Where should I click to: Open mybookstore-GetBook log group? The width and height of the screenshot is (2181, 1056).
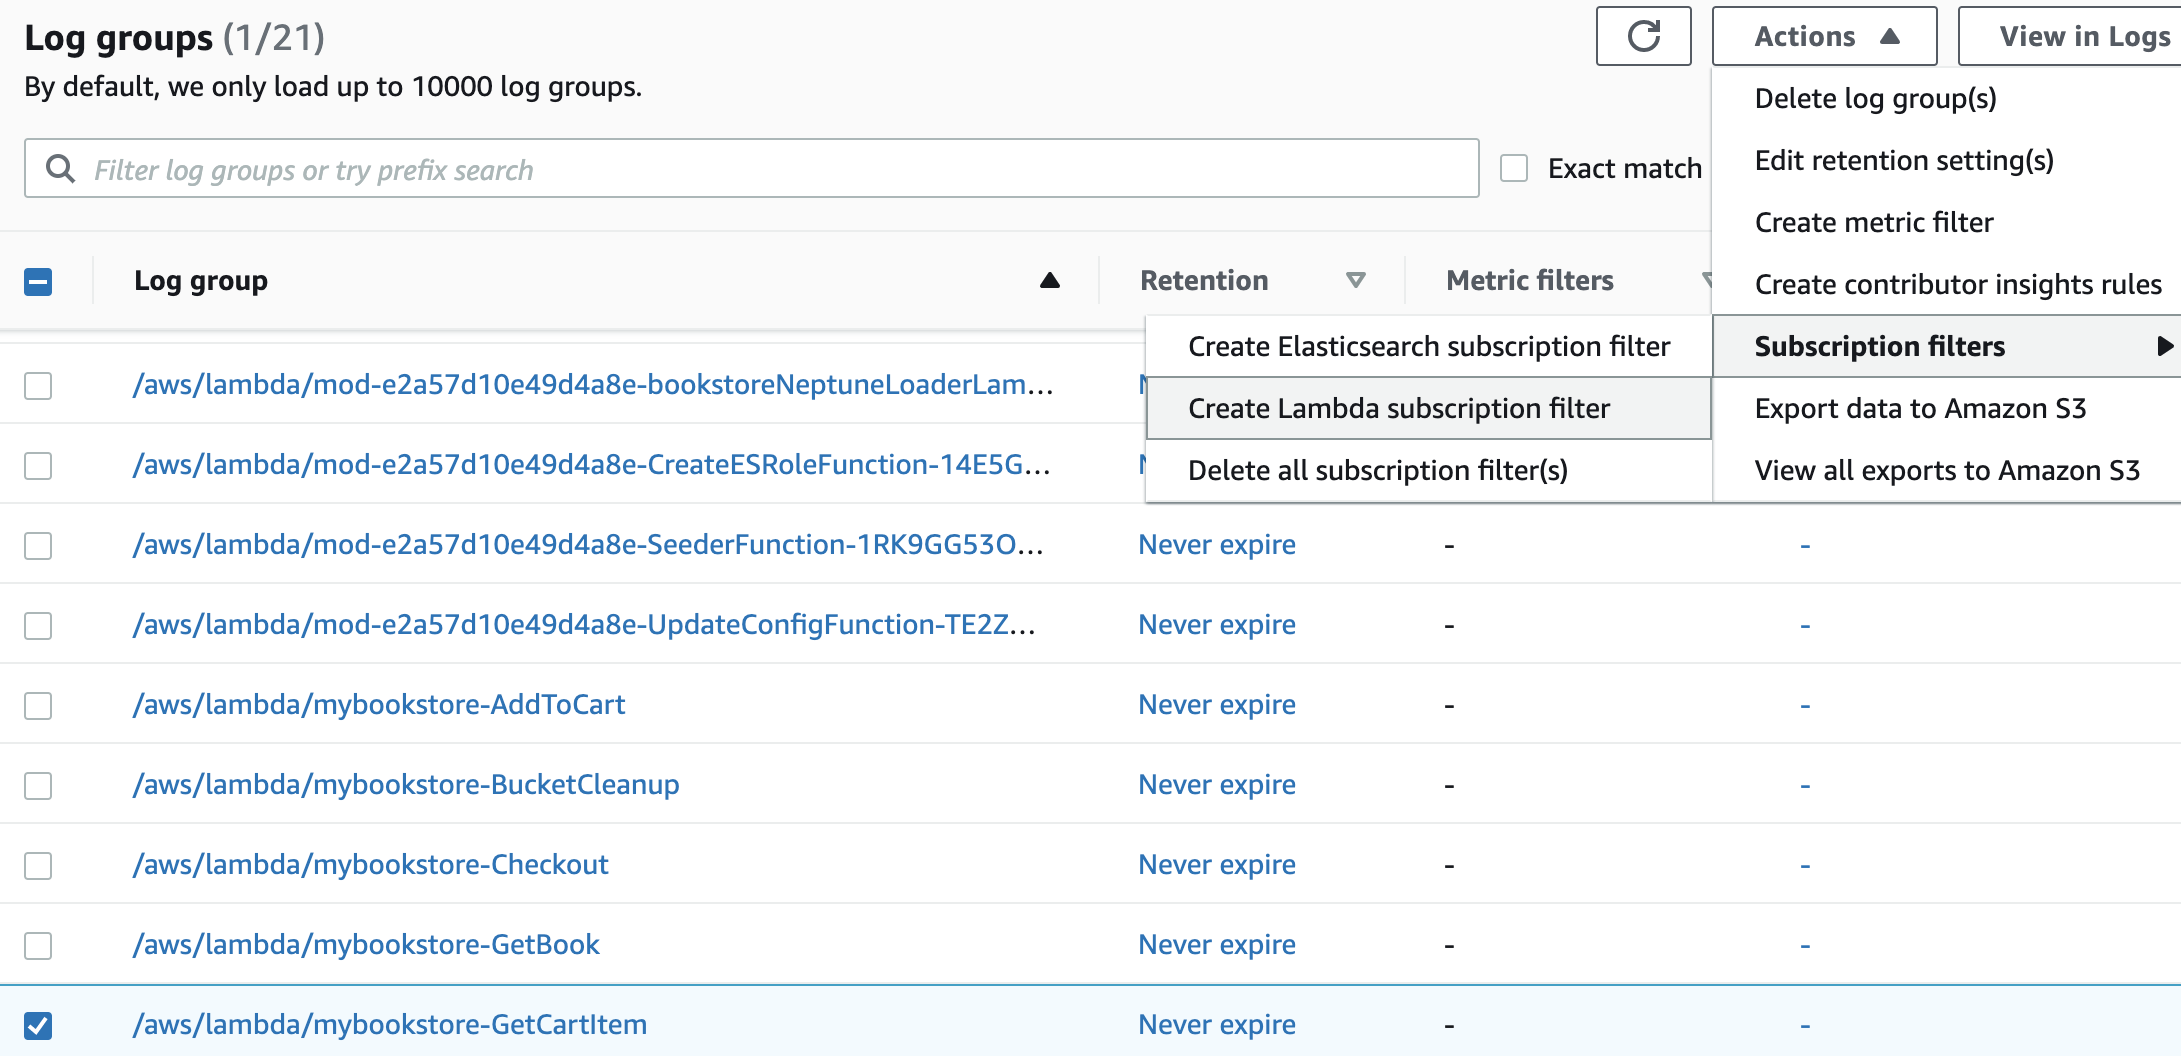coord(366,945)
